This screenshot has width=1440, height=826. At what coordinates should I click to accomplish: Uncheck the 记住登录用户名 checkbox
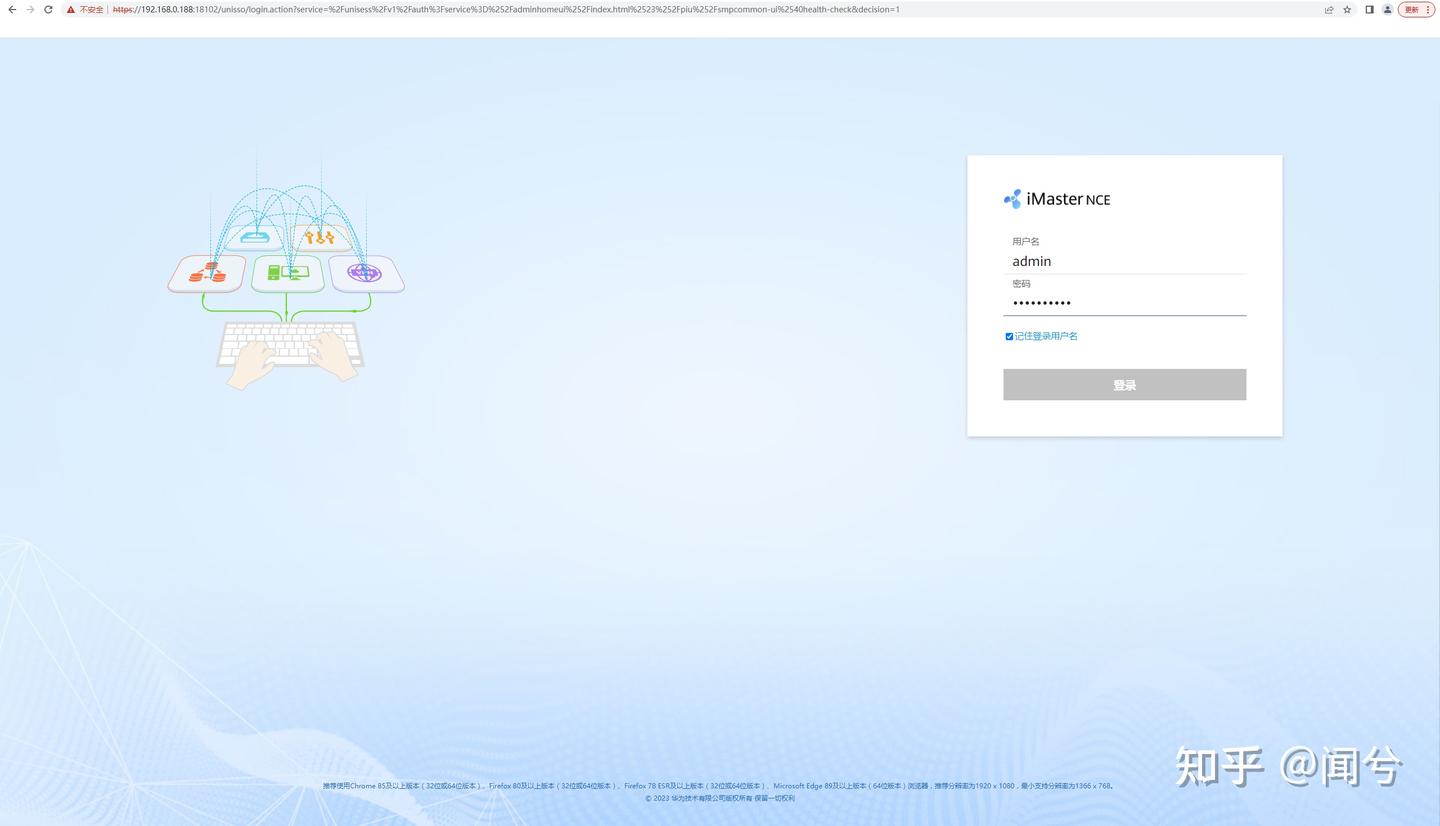(x=1009, y=336)
